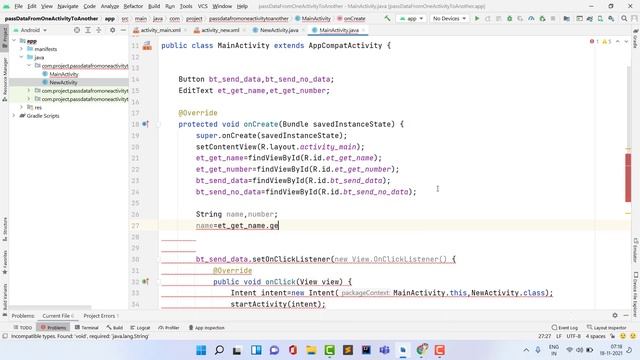
Task: Click the green Debug app bug icon
Action: click(509, 18)
